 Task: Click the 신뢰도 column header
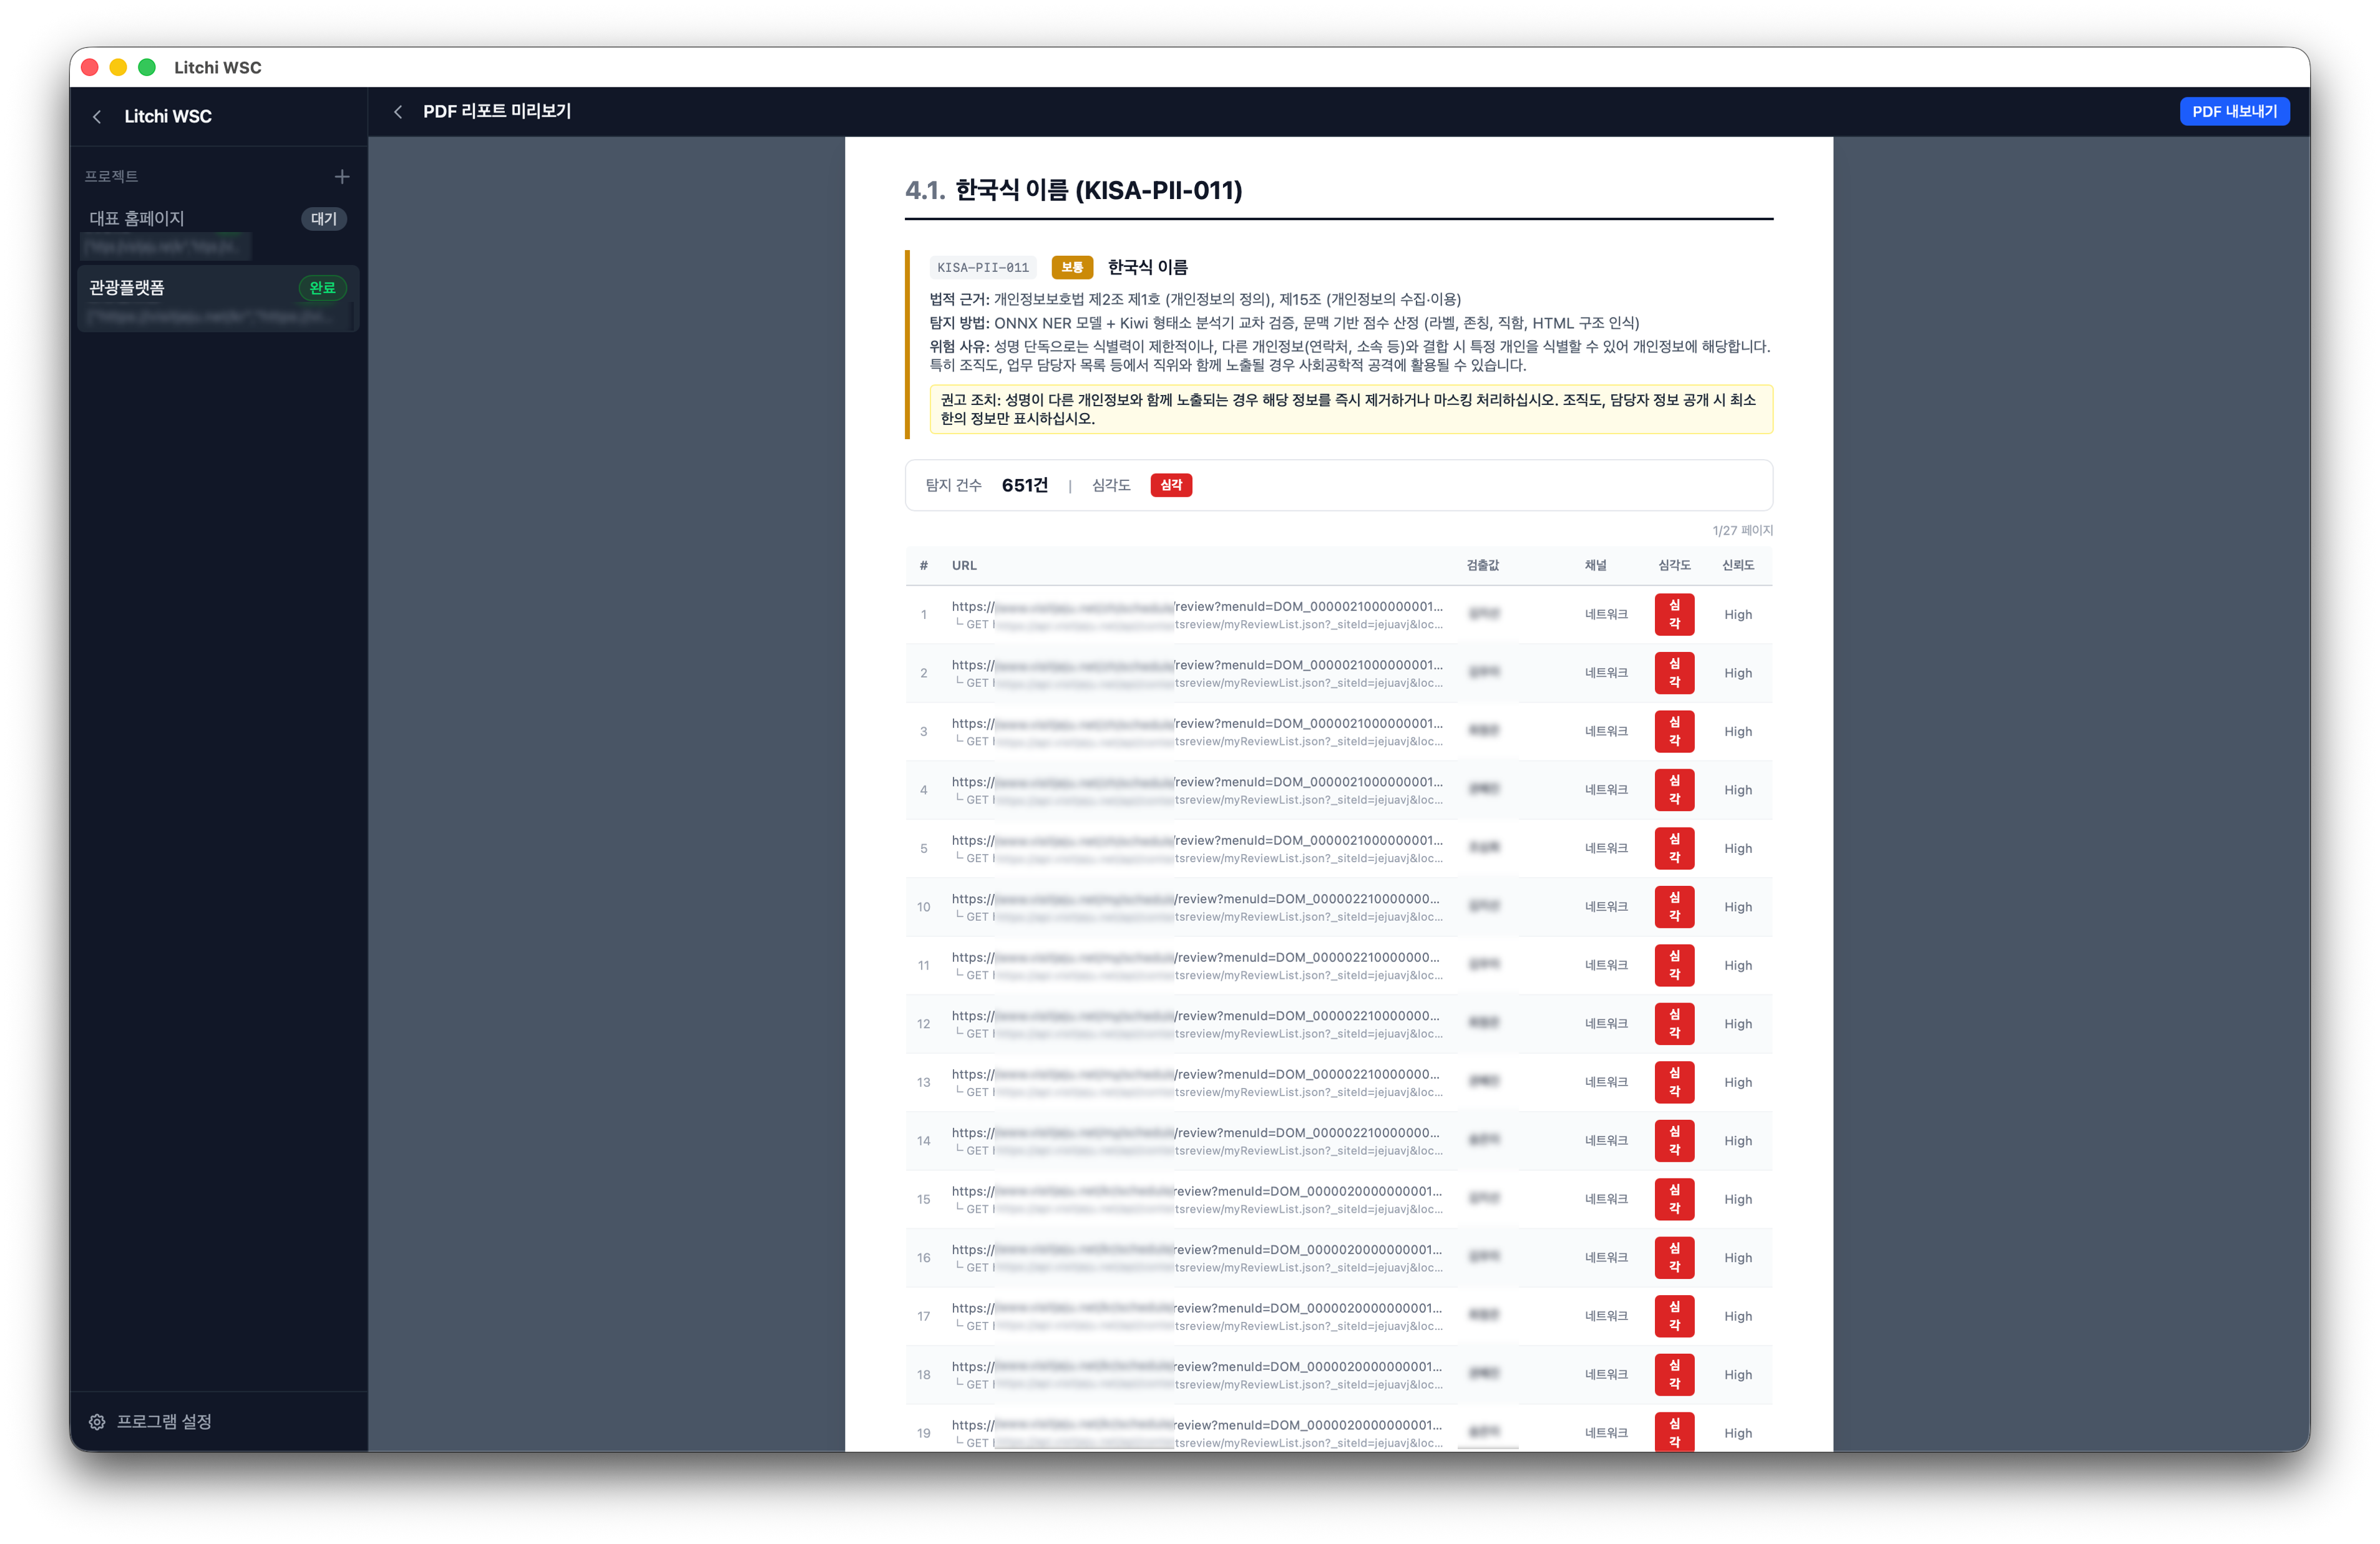click(1737, 565)
